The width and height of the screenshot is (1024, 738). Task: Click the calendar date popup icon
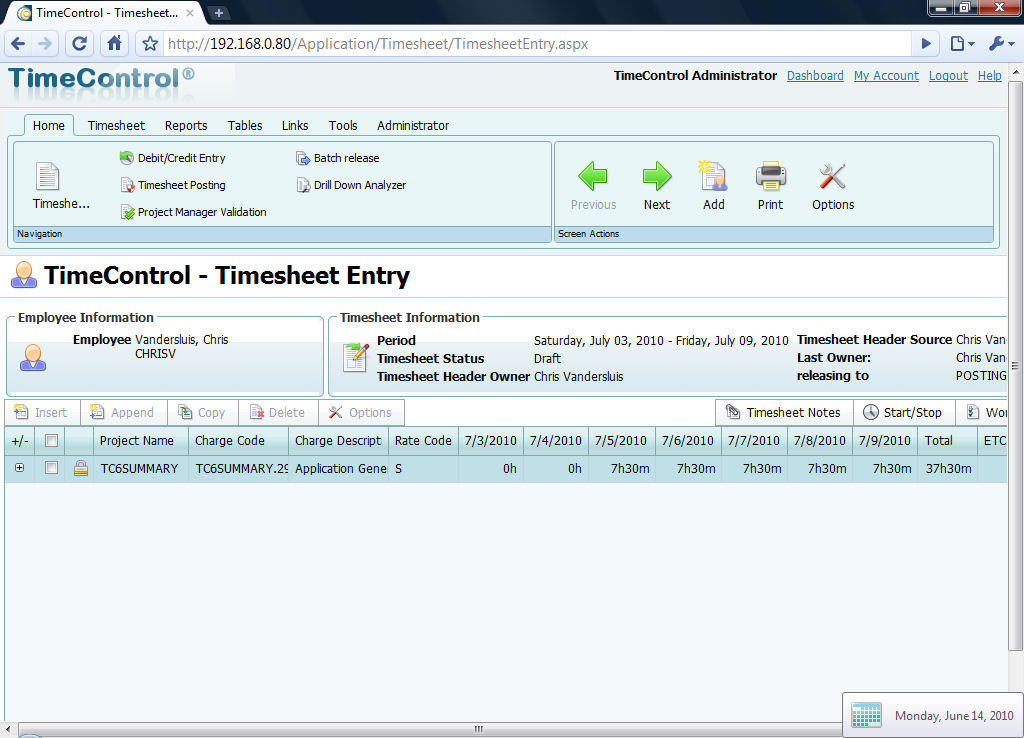[867, 715]
